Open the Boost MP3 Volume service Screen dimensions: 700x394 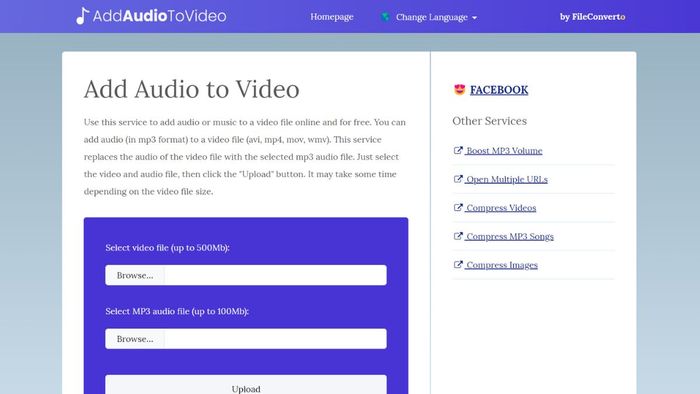(x=504, y=151)
